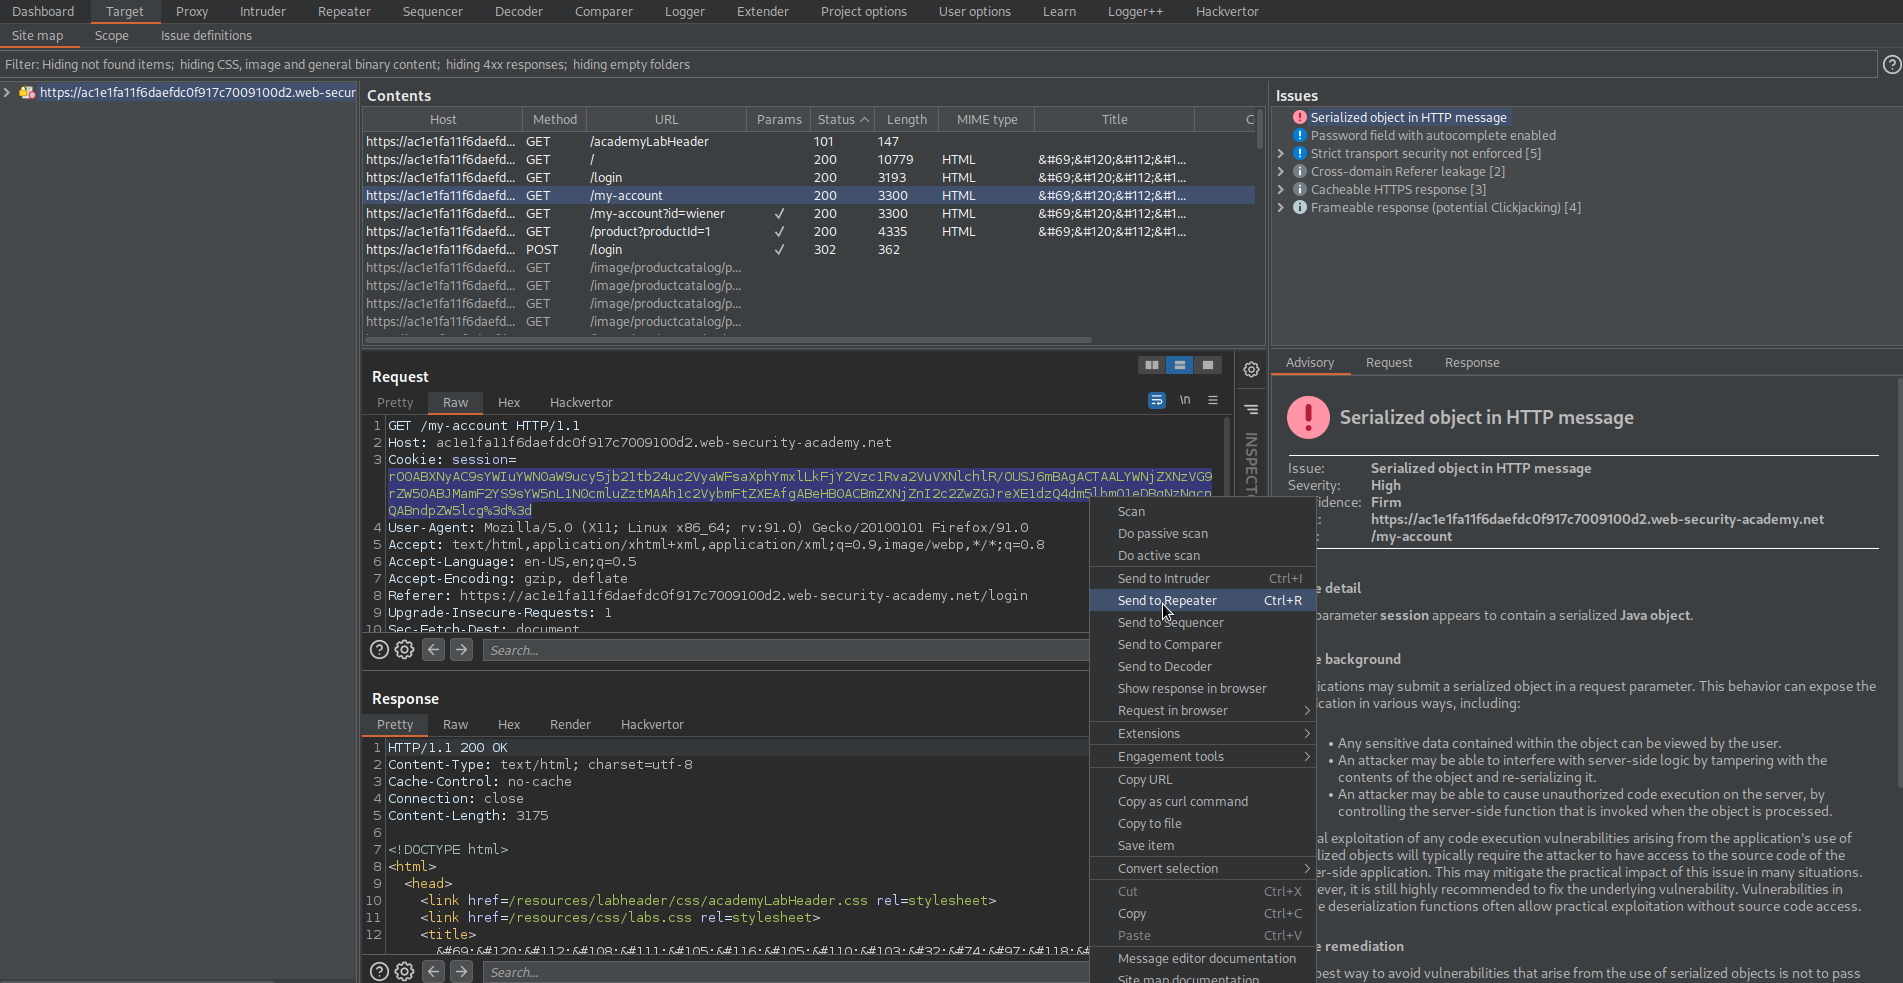Sort contents by Length column header

907,120
